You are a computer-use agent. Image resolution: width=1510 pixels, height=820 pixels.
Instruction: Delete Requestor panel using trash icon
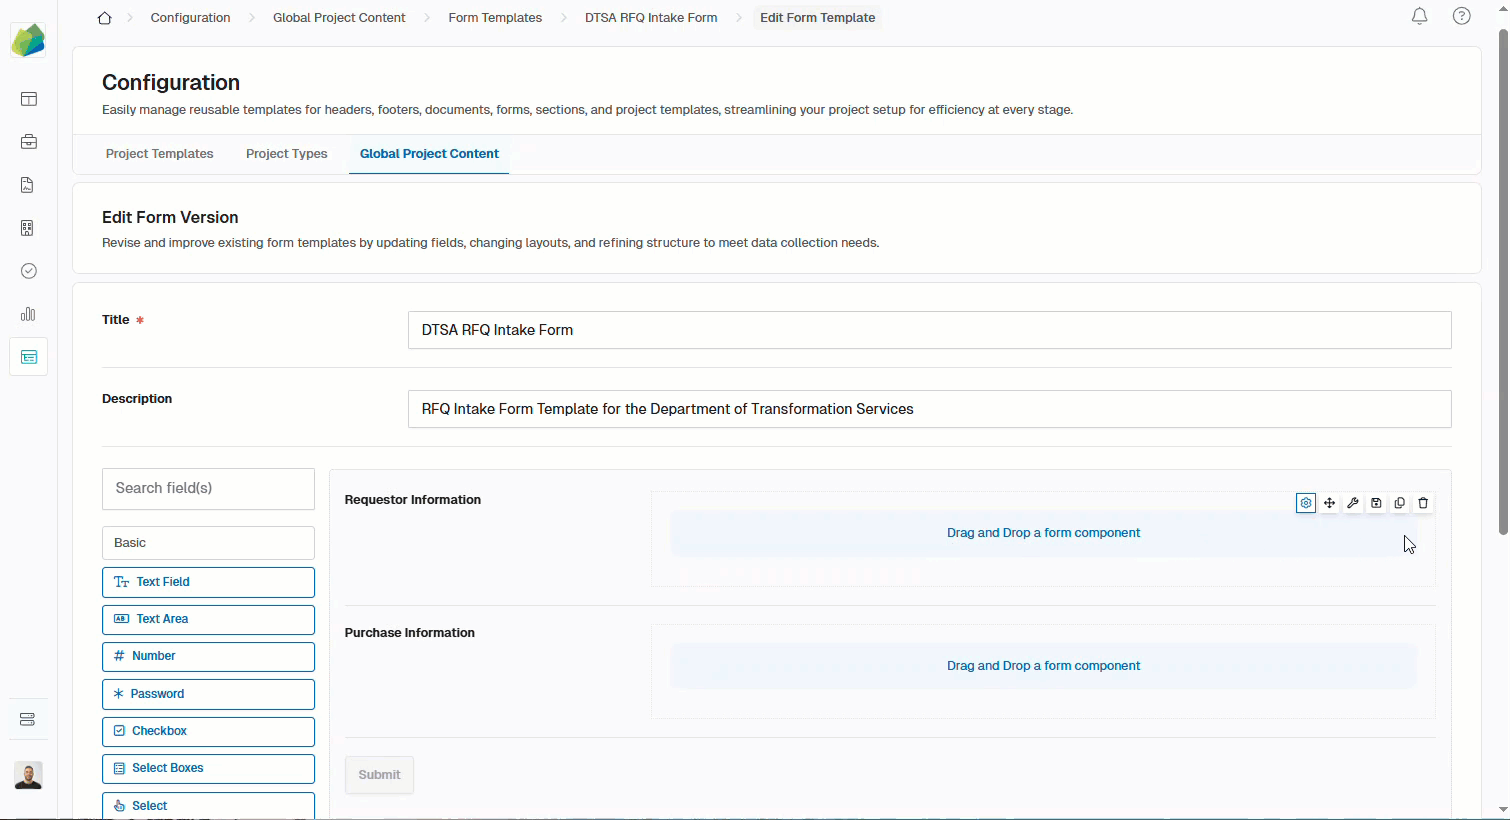point(1423,503)
